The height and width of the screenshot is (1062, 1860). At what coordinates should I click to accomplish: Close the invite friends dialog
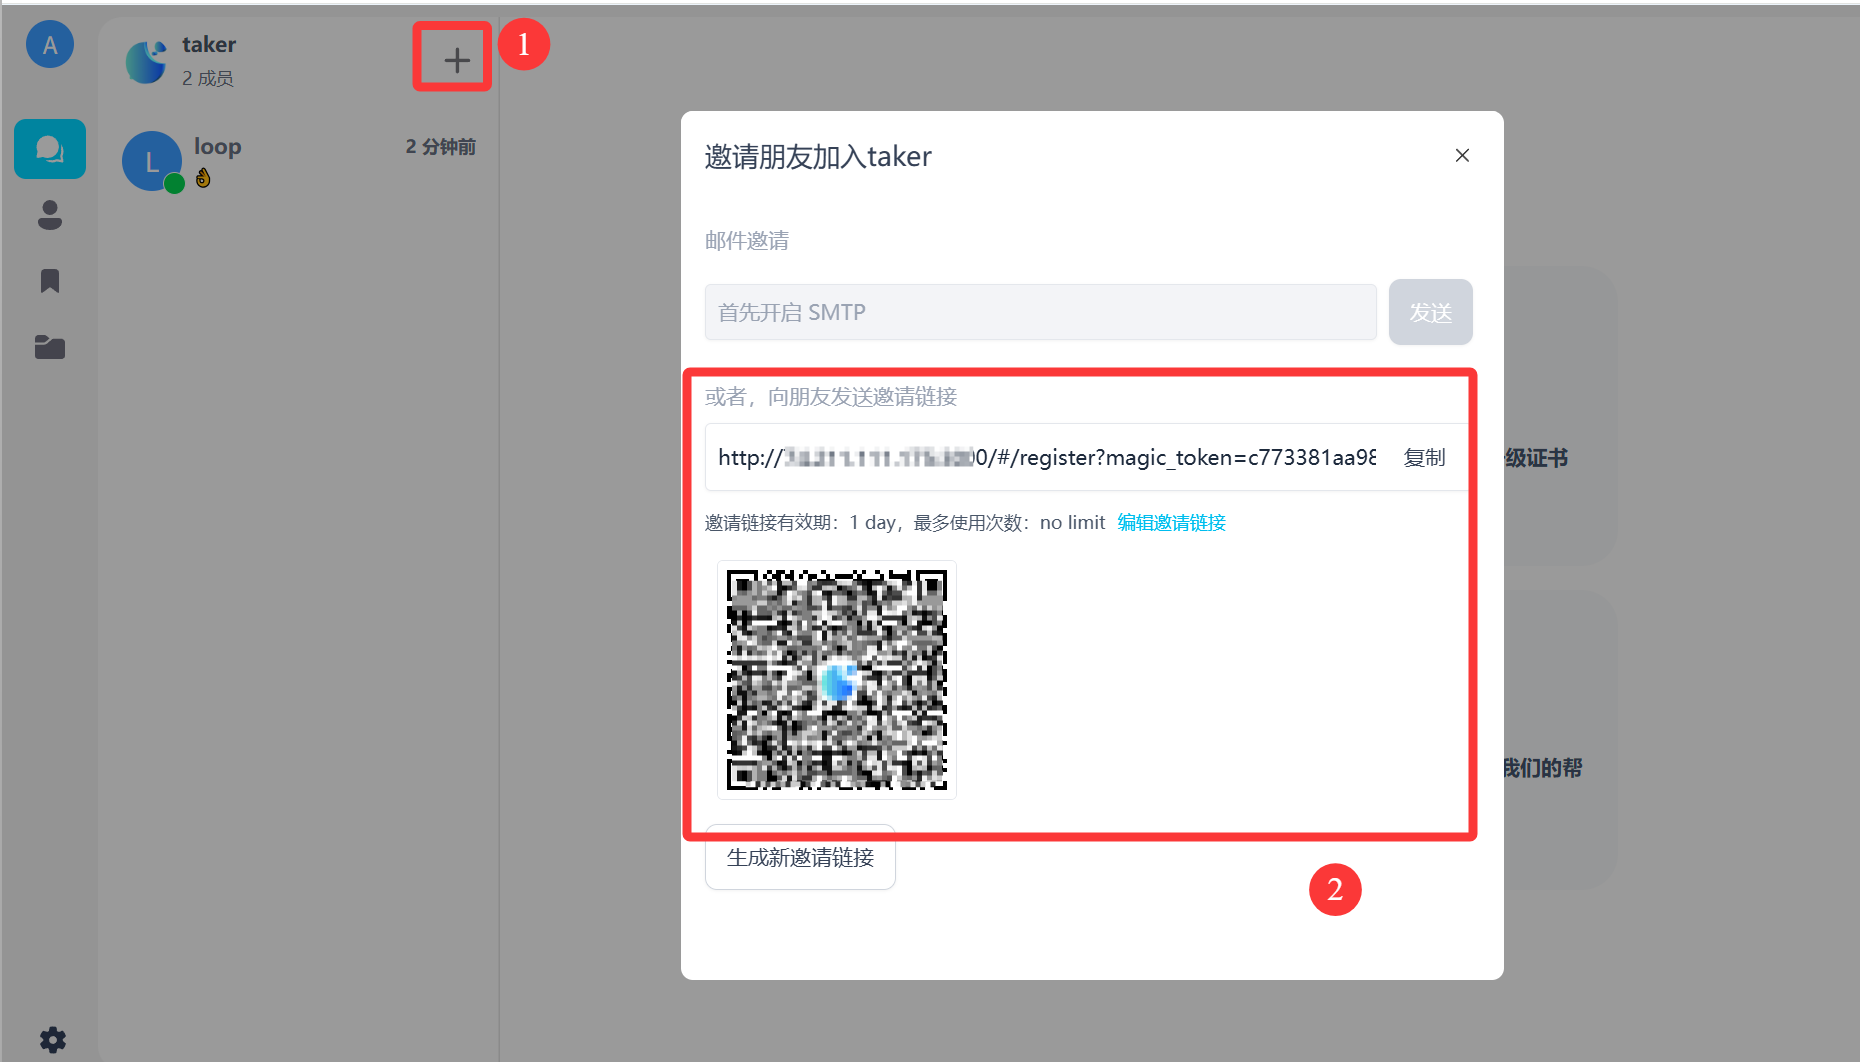coord(1461,156)
